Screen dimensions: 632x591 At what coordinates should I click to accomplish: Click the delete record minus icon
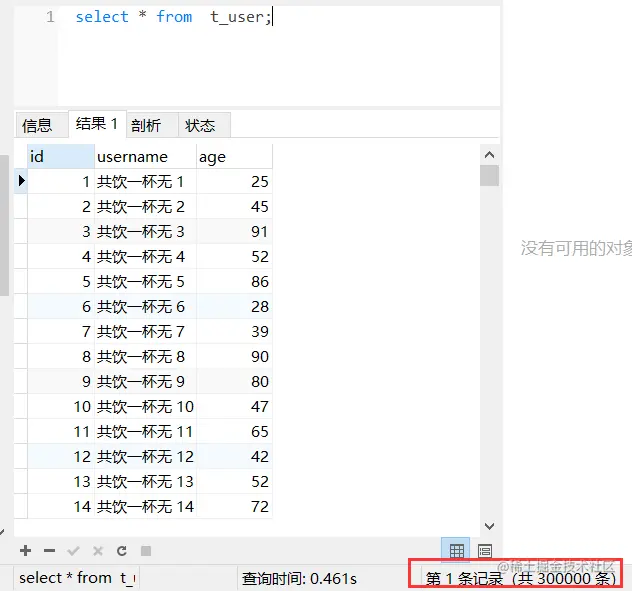pyautogui.click(x=49, y=550)
